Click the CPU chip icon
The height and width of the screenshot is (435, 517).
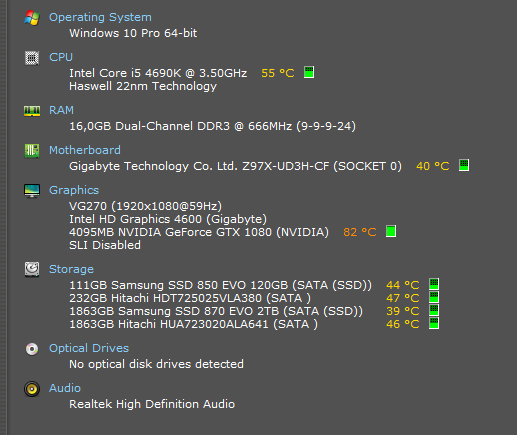32,58
